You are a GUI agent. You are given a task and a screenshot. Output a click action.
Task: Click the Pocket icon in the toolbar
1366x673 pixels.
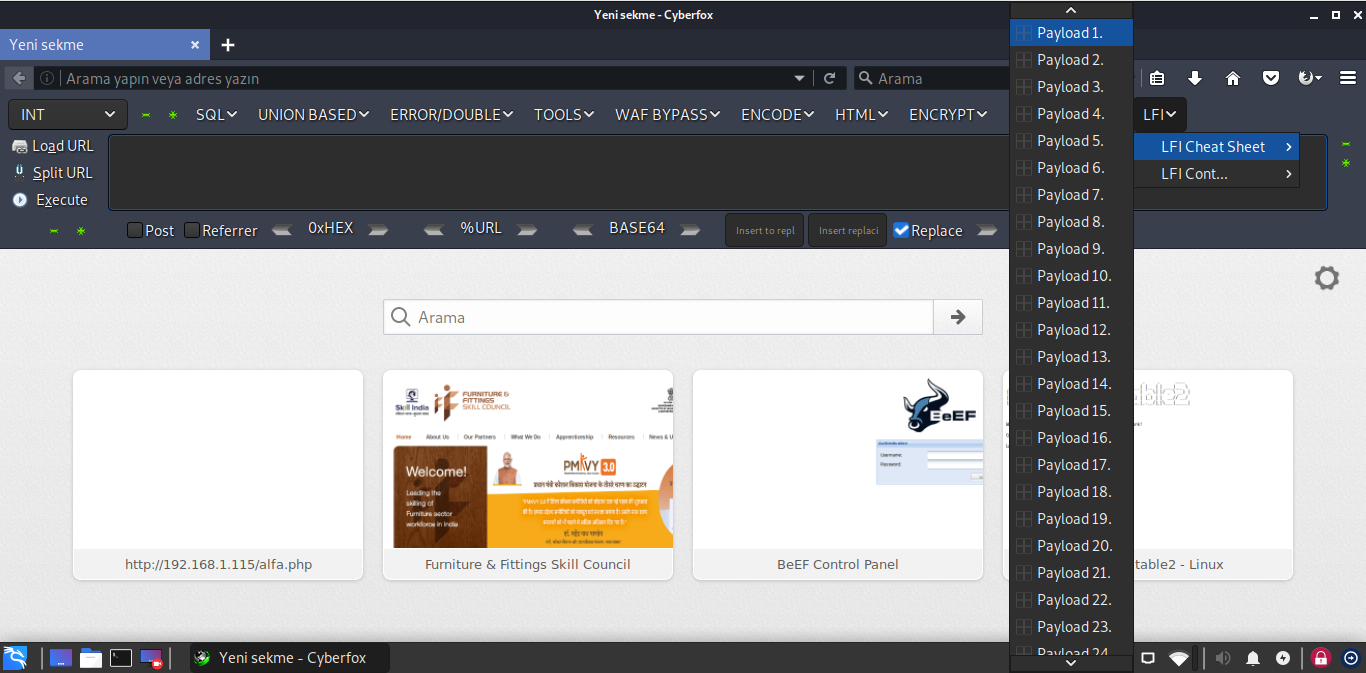1270,78
